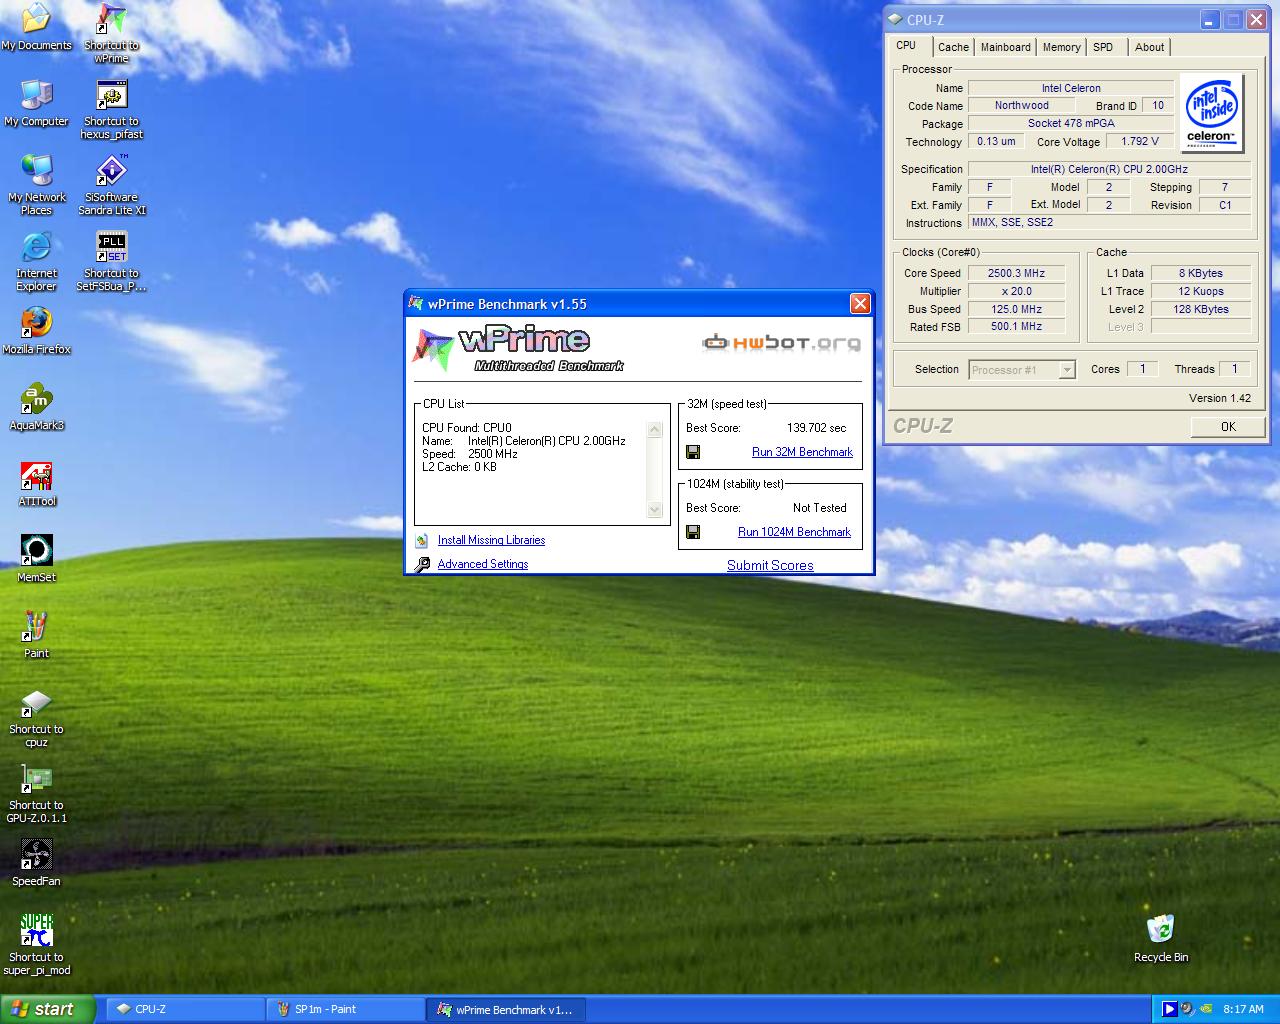The height and width of the screenshot is (1024, 1280).
Task: Switch to CPU-Z taskbar button
Action: point(183,1009)
